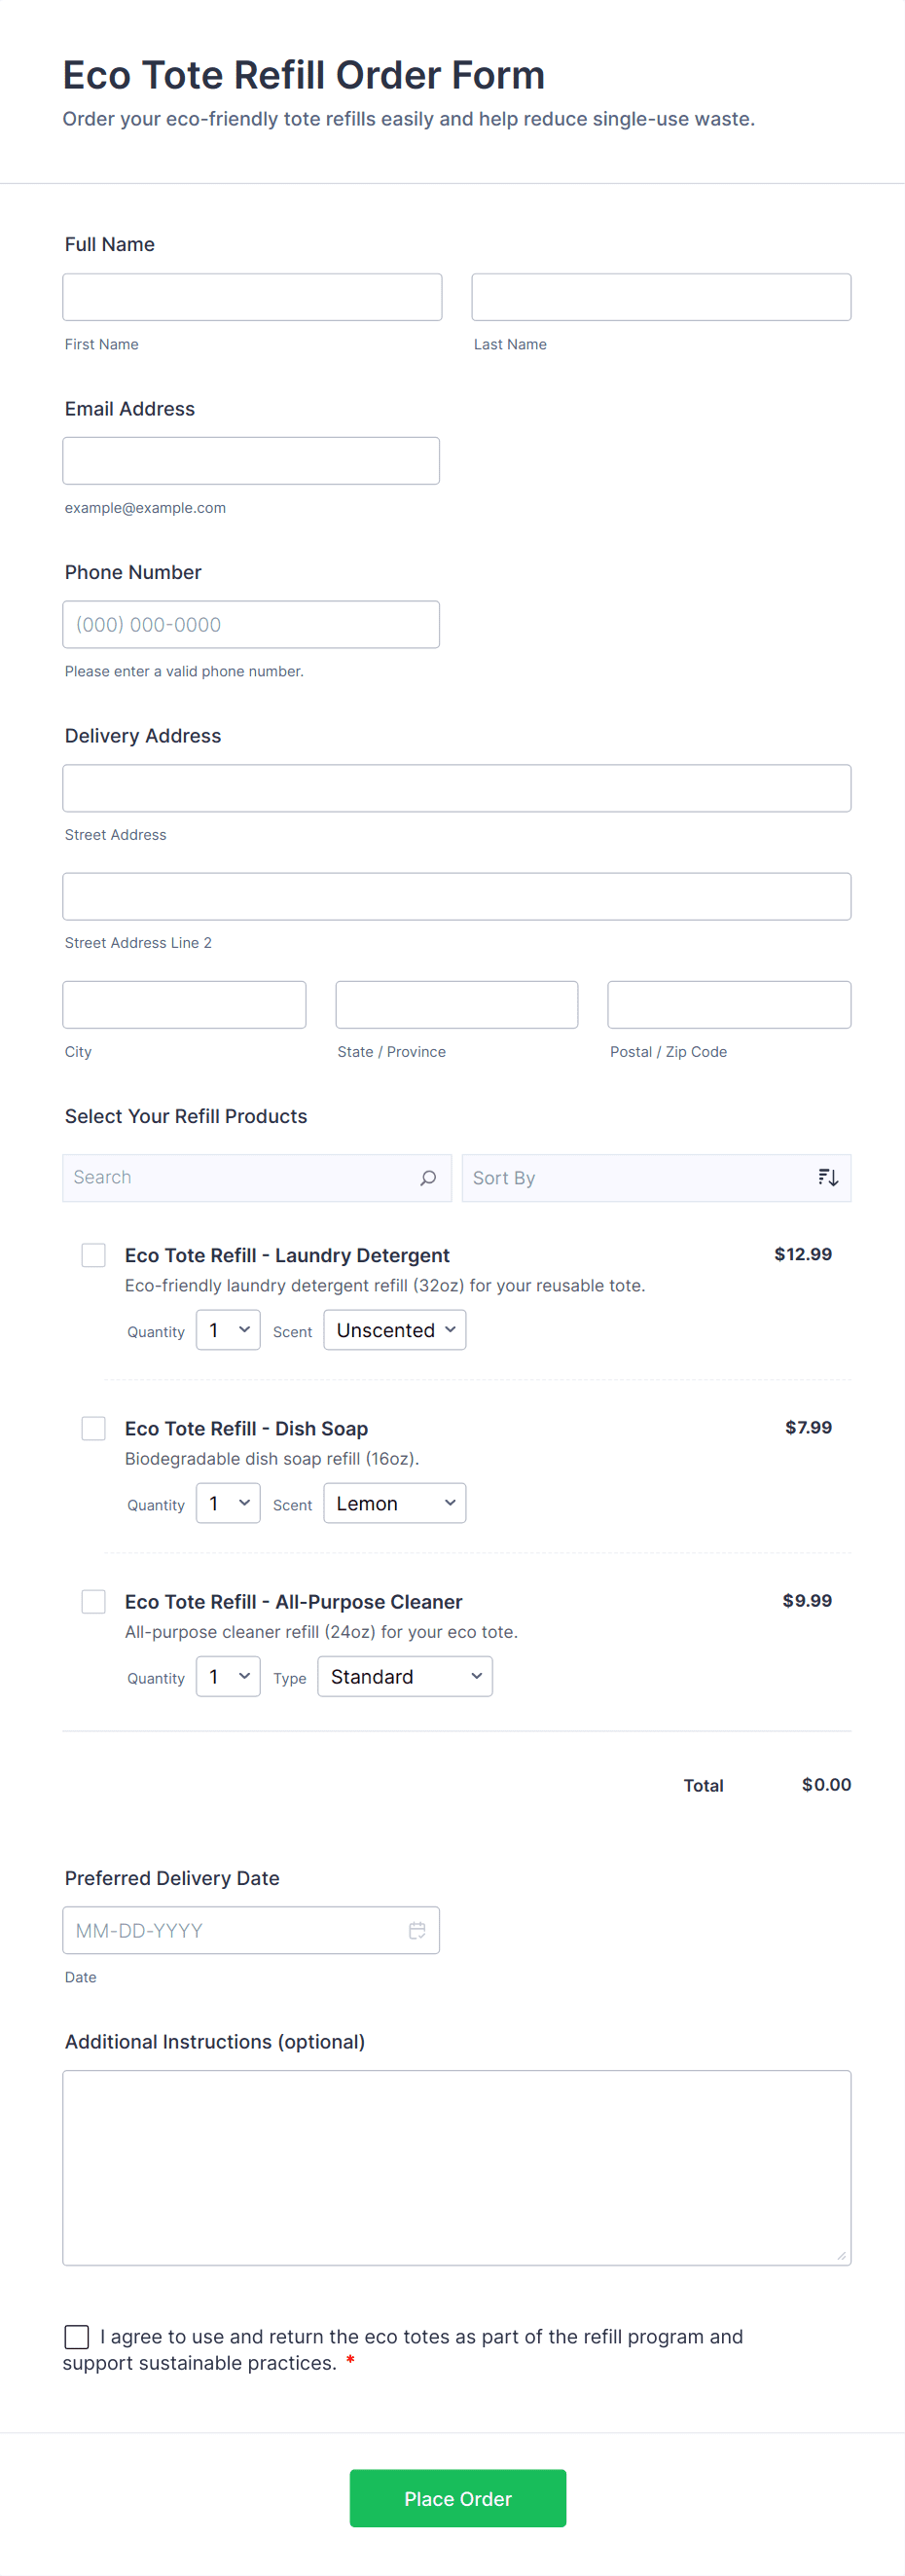The height and width of the screenshot is (2576, 905).
Task: Expand the Standard type dropdown
Action: [x=405, y=1676]
